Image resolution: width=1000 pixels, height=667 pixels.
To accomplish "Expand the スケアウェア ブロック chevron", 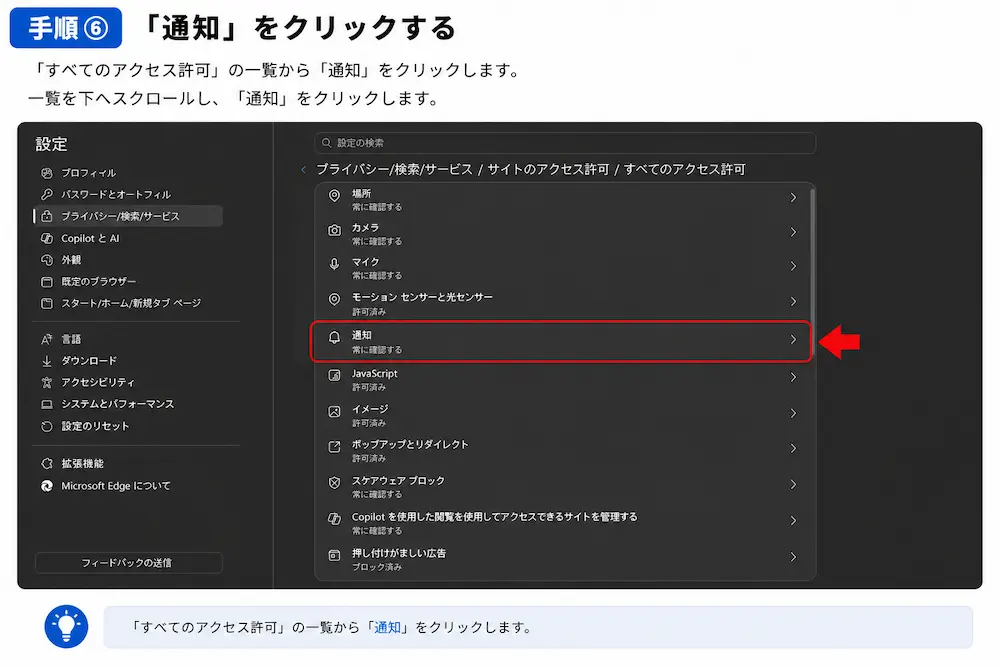I will 793,485.
